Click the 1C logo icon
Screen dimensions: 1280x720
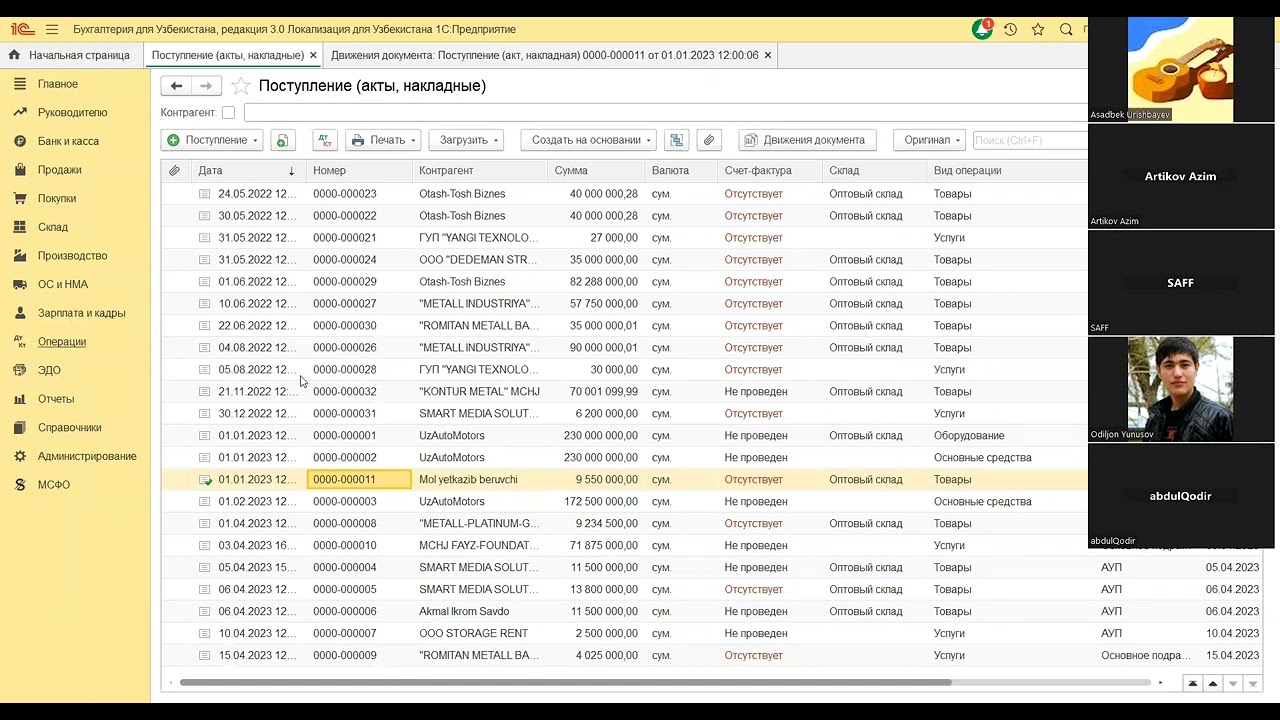pyautogui.click(x=21, y=30)
